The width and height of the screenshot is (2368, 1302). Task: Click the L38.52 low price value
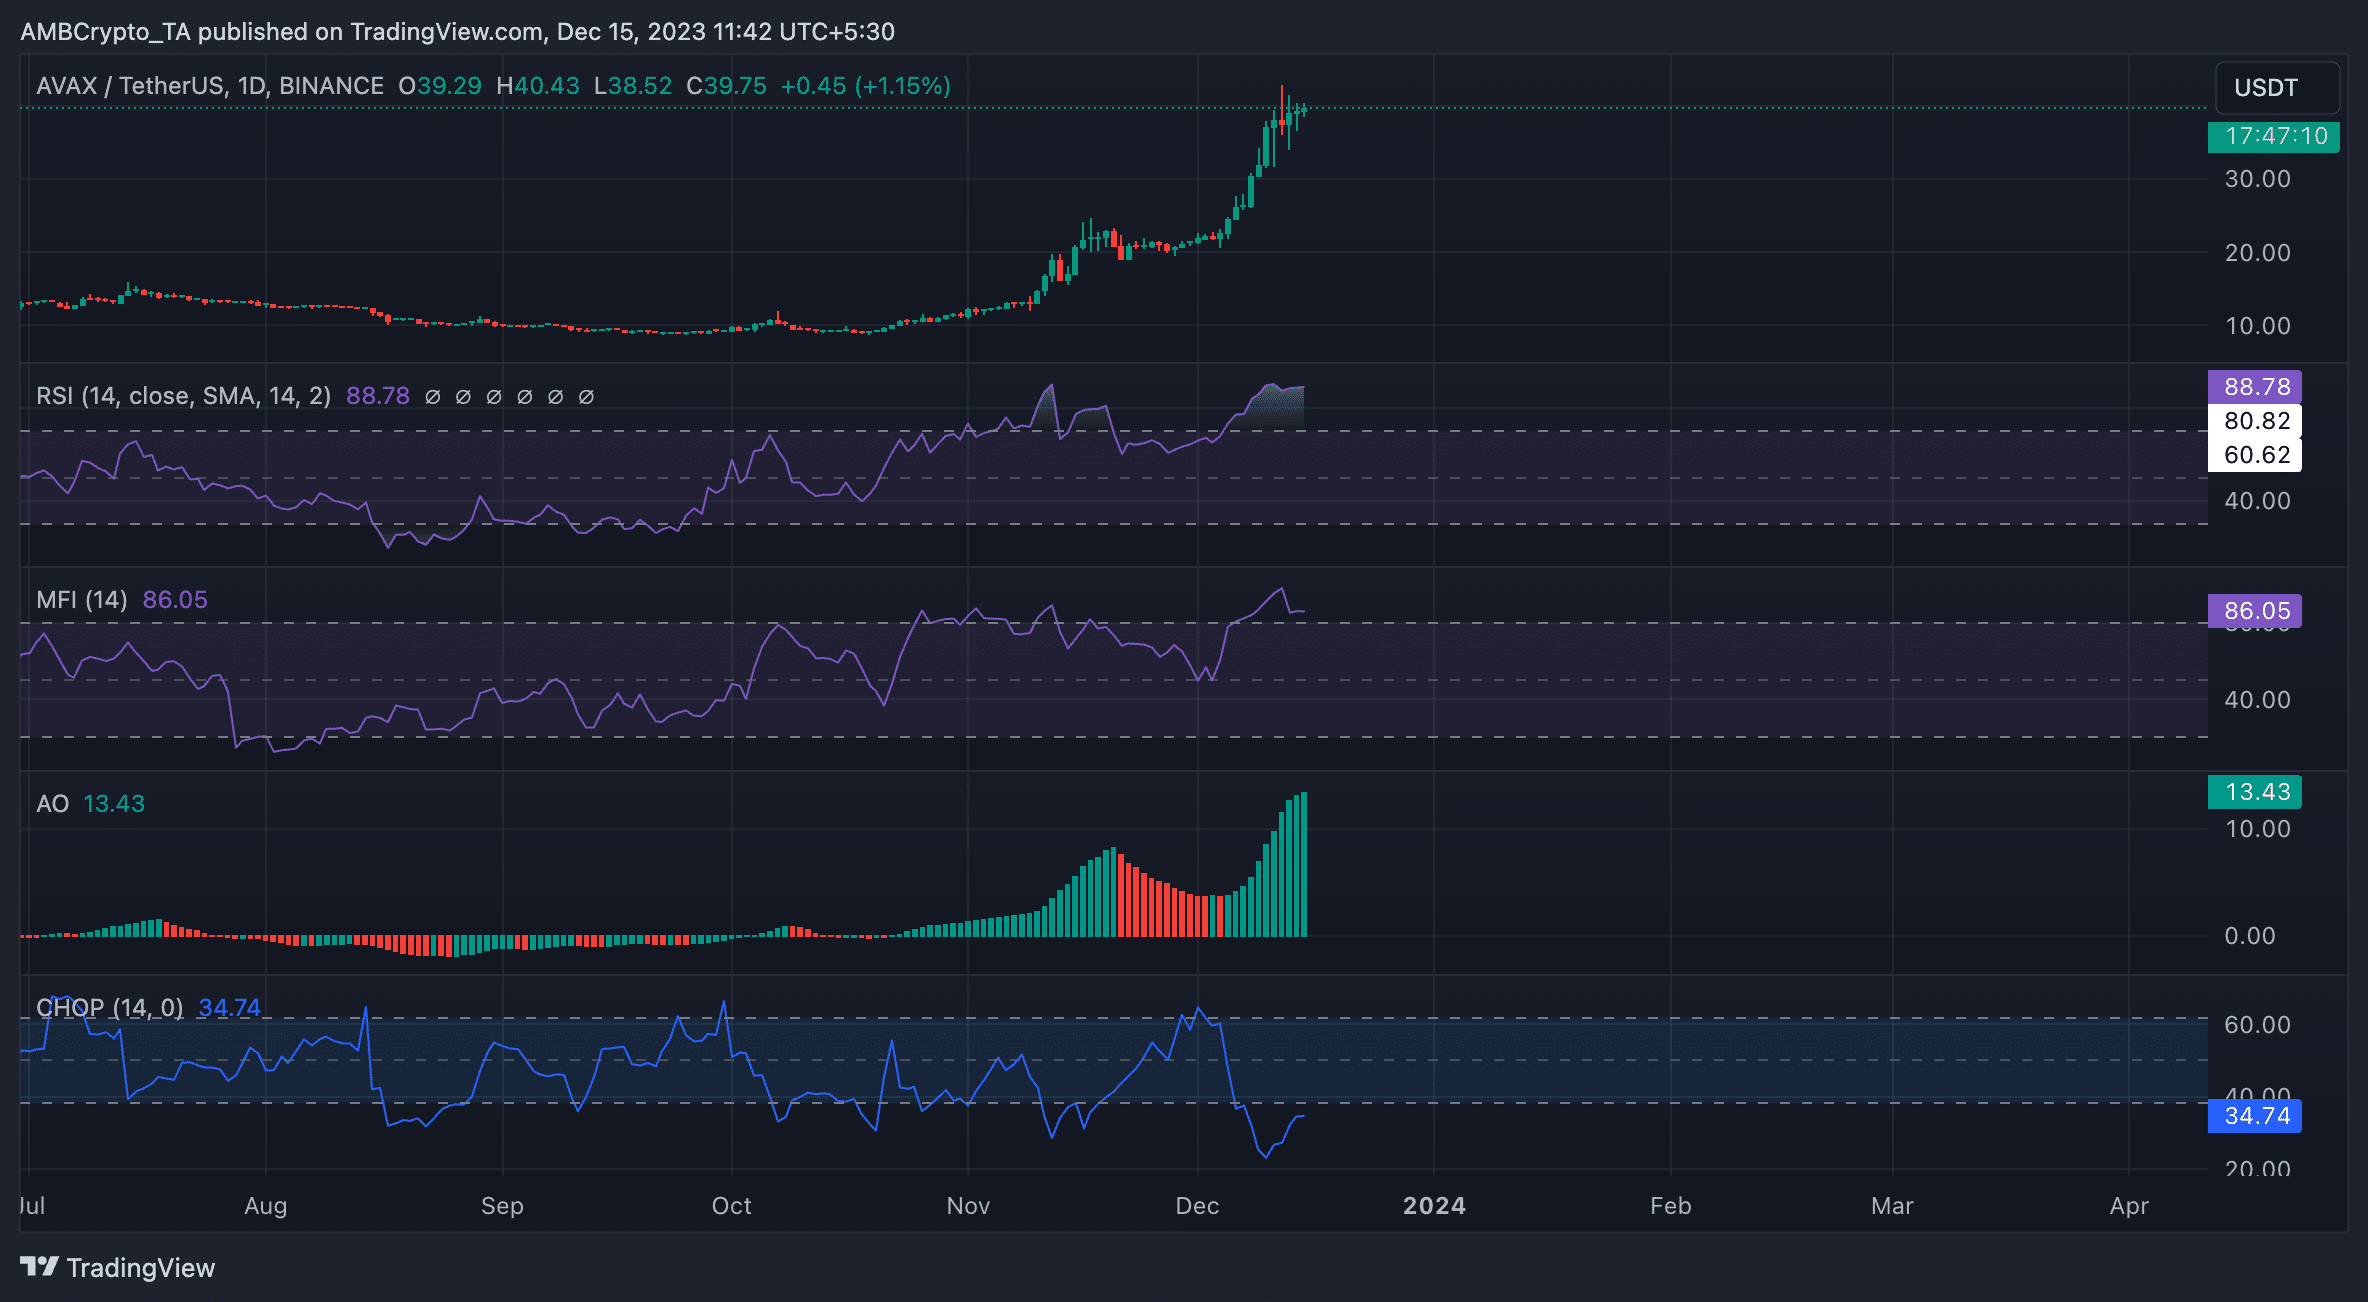tap(633, 86)
